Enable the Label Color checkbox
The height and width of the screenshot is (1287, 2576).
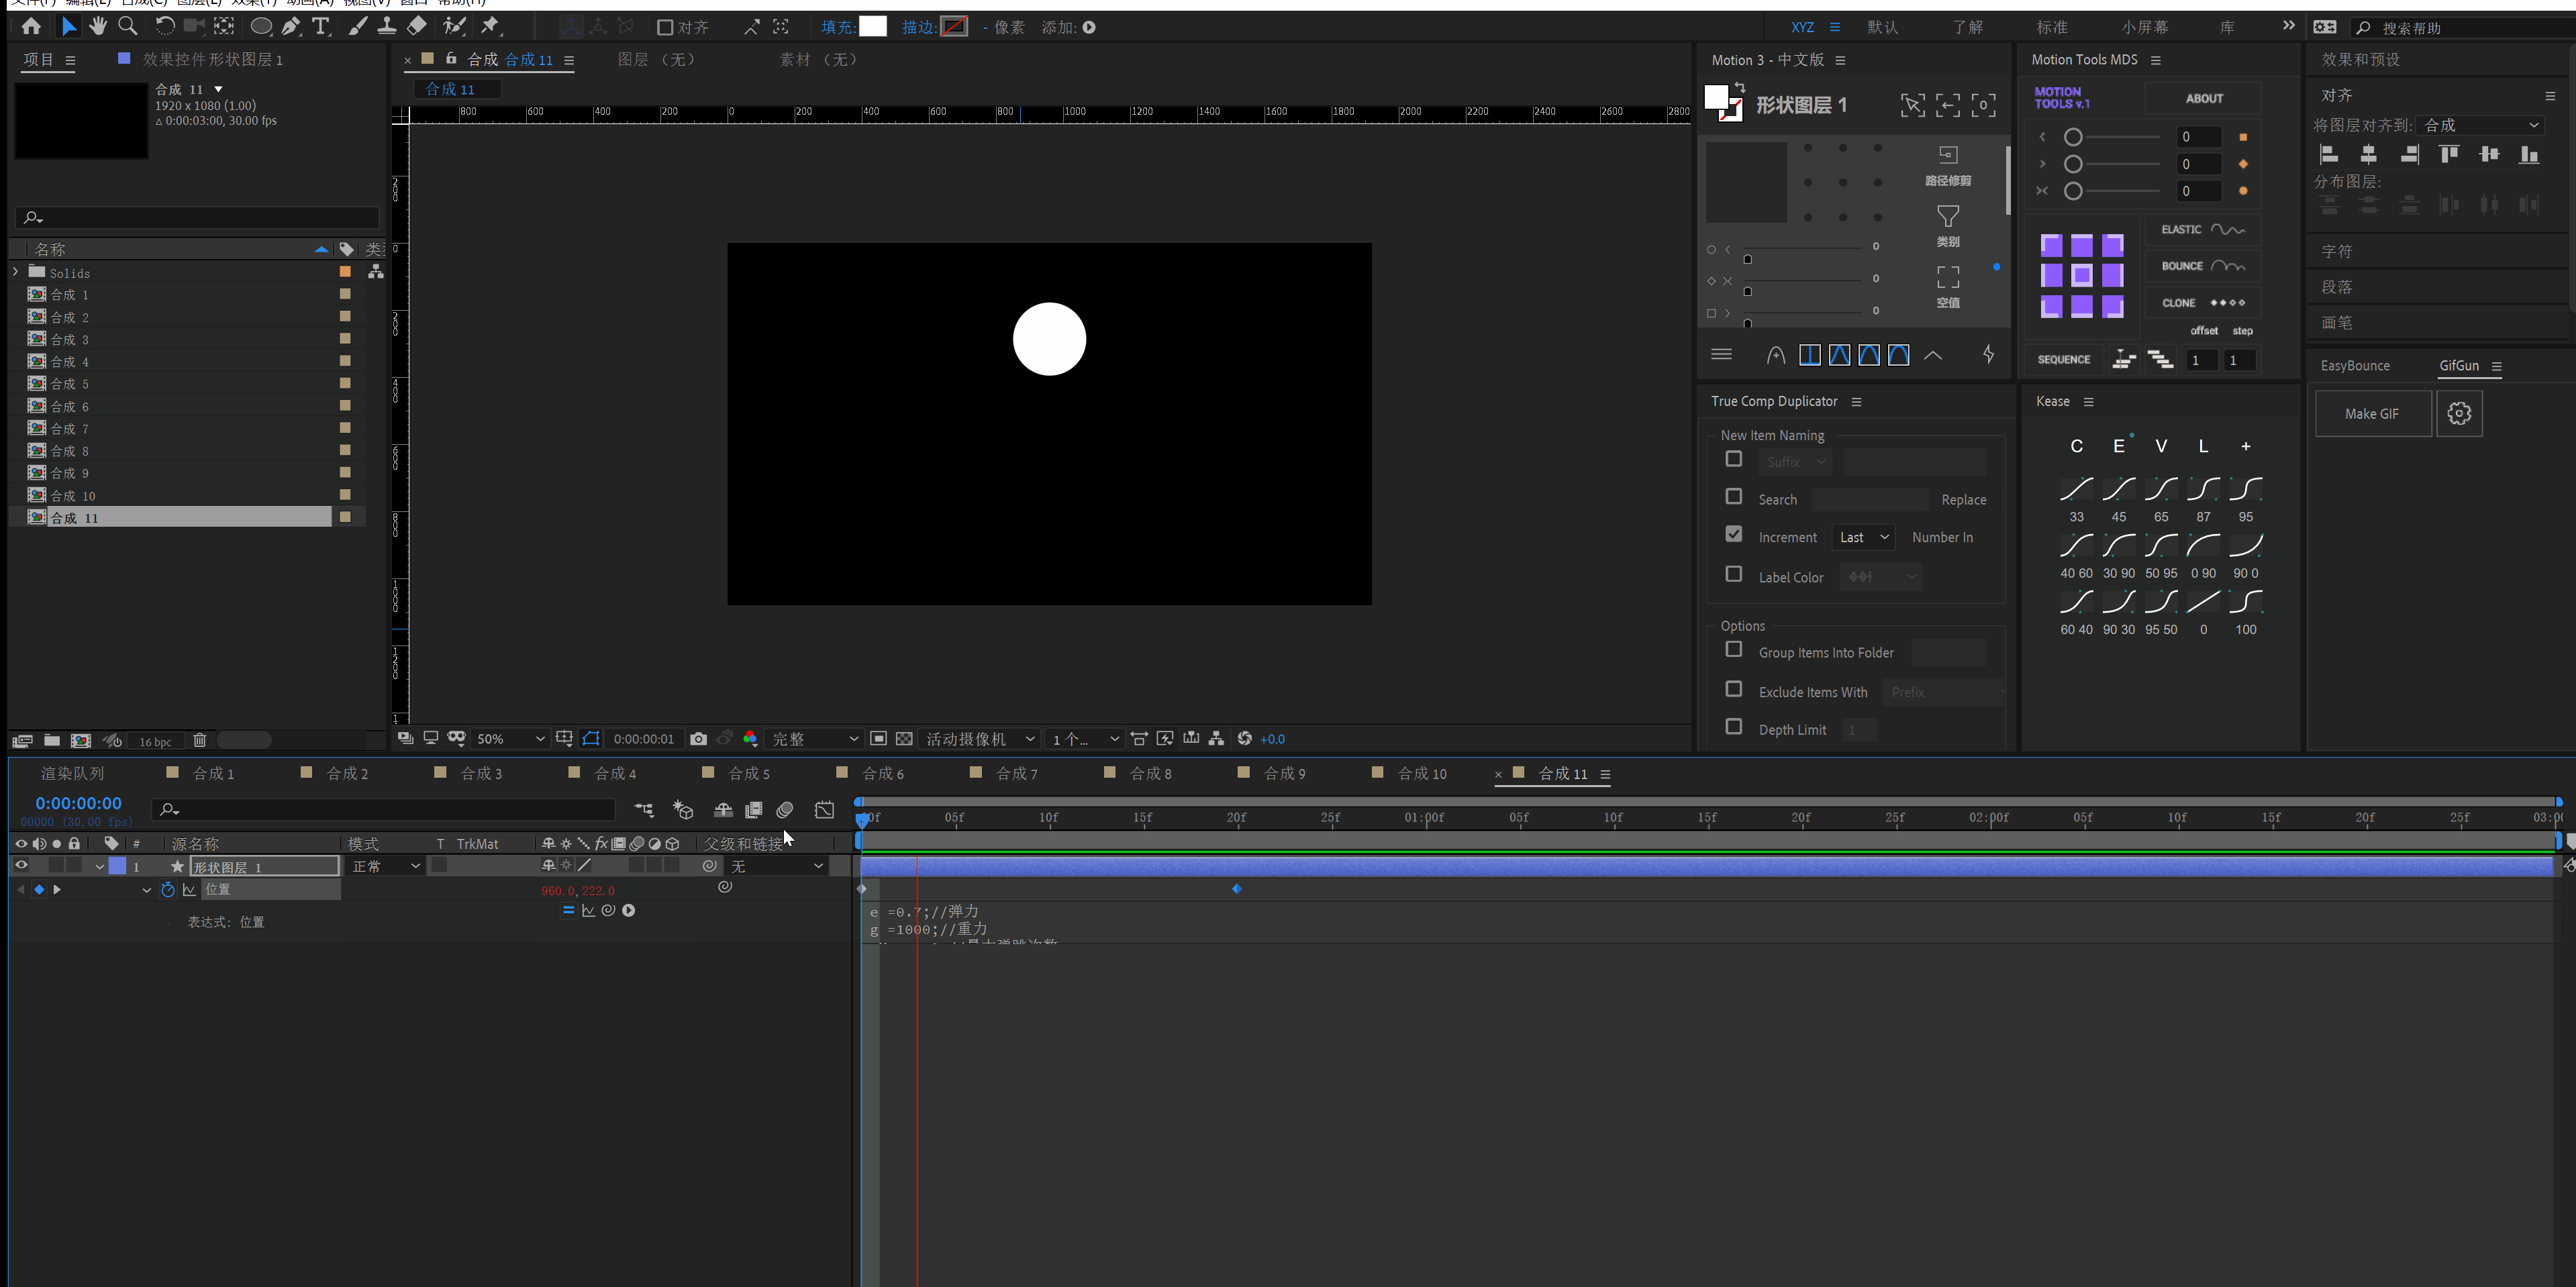pos(1733,575)
